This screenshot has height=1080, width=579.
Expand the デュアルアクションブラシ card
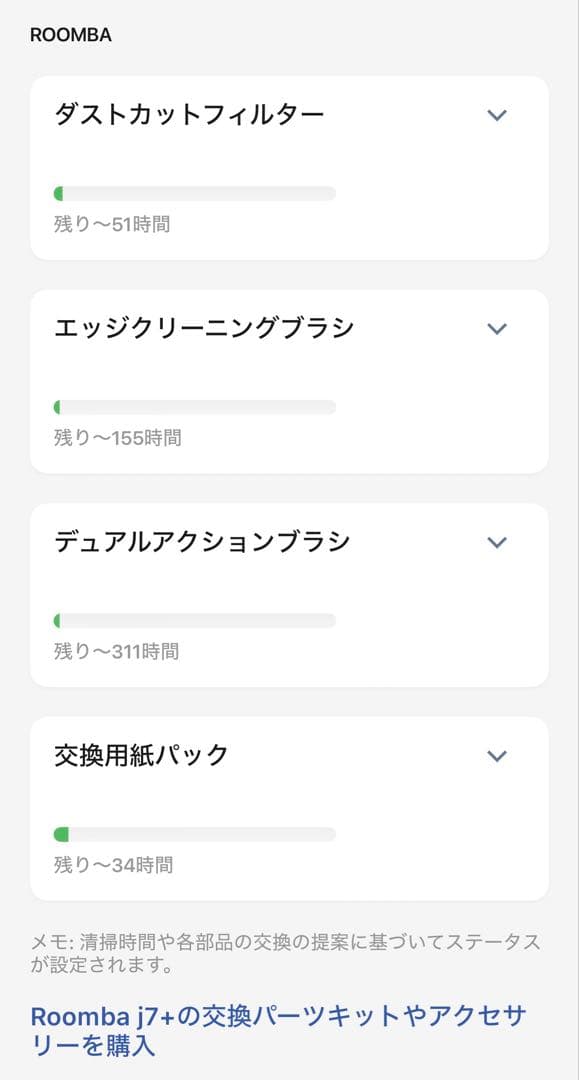[x=290, y=541]
